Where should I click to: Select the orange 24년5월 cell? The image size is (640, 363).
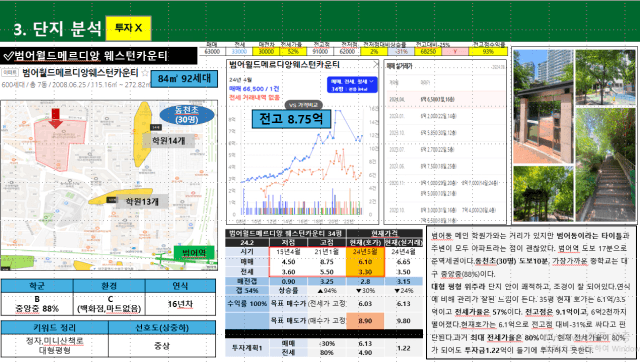click(x=365, y=252)
